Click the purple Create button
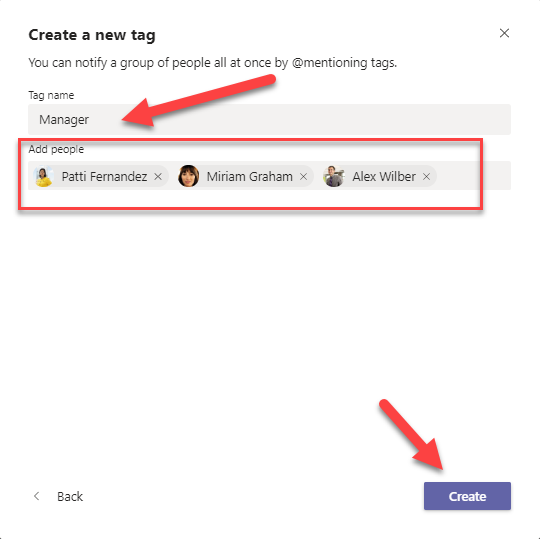540x539 pixels. [467, 496]
